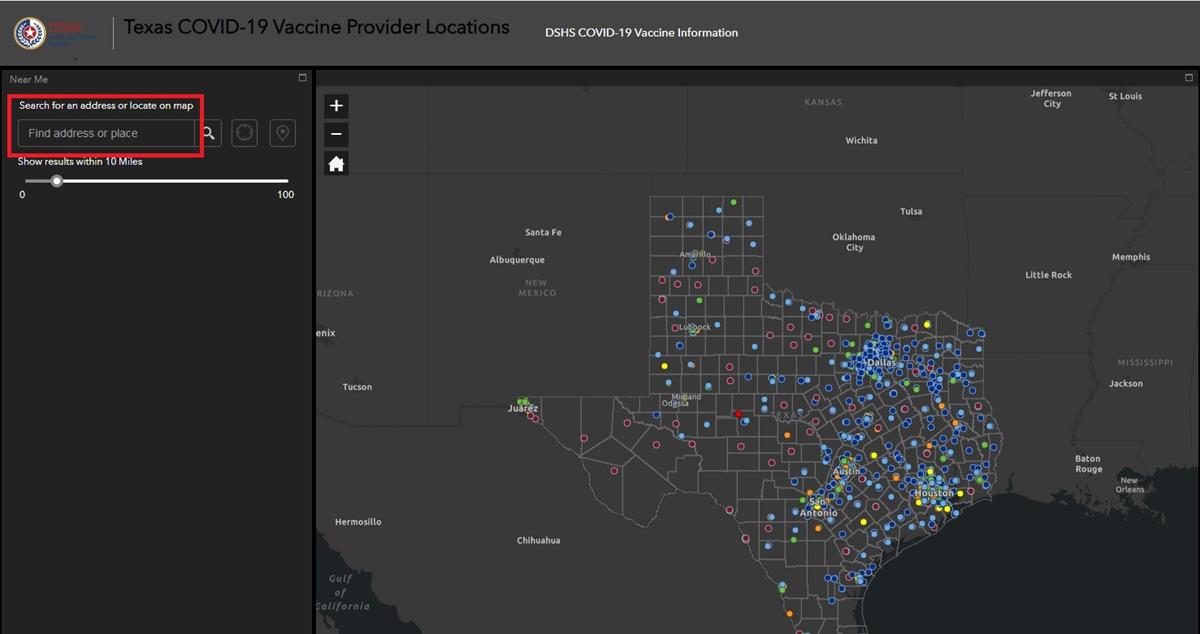Click the Juarez label on the map
This screenshot has height=634, width=1200.
tap(523, 408)
